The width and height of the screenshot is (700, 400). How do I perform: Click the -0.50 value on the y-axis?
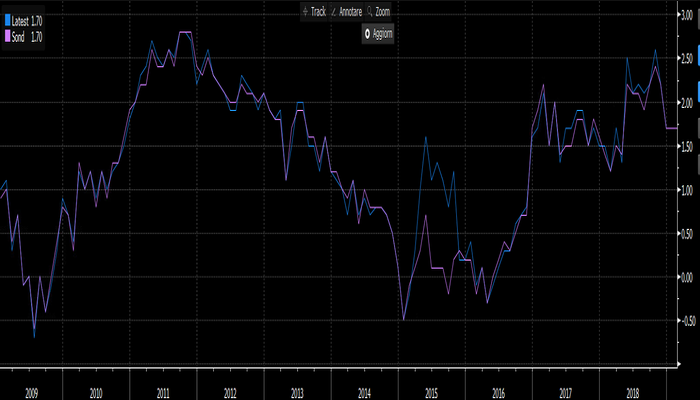click(x=685, y=321)
